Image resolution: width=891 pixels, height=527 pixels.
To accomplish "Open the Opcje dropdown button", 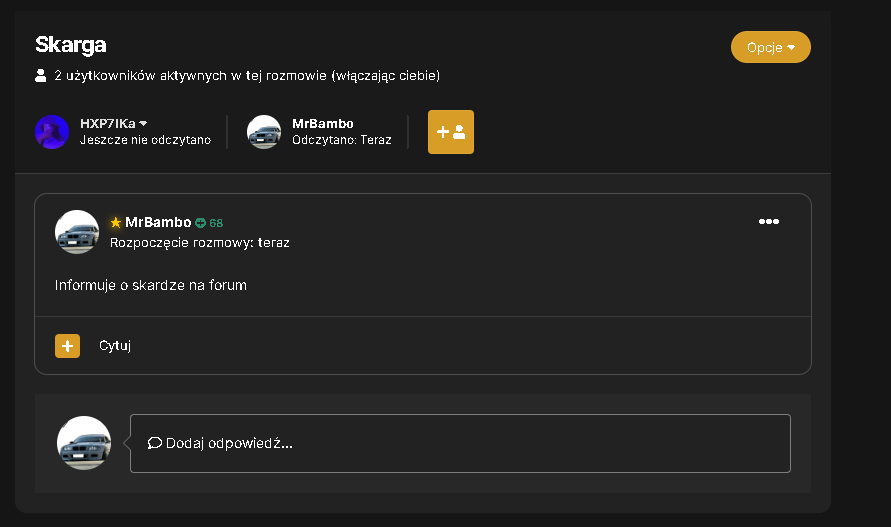I will [x=771, y=47].
